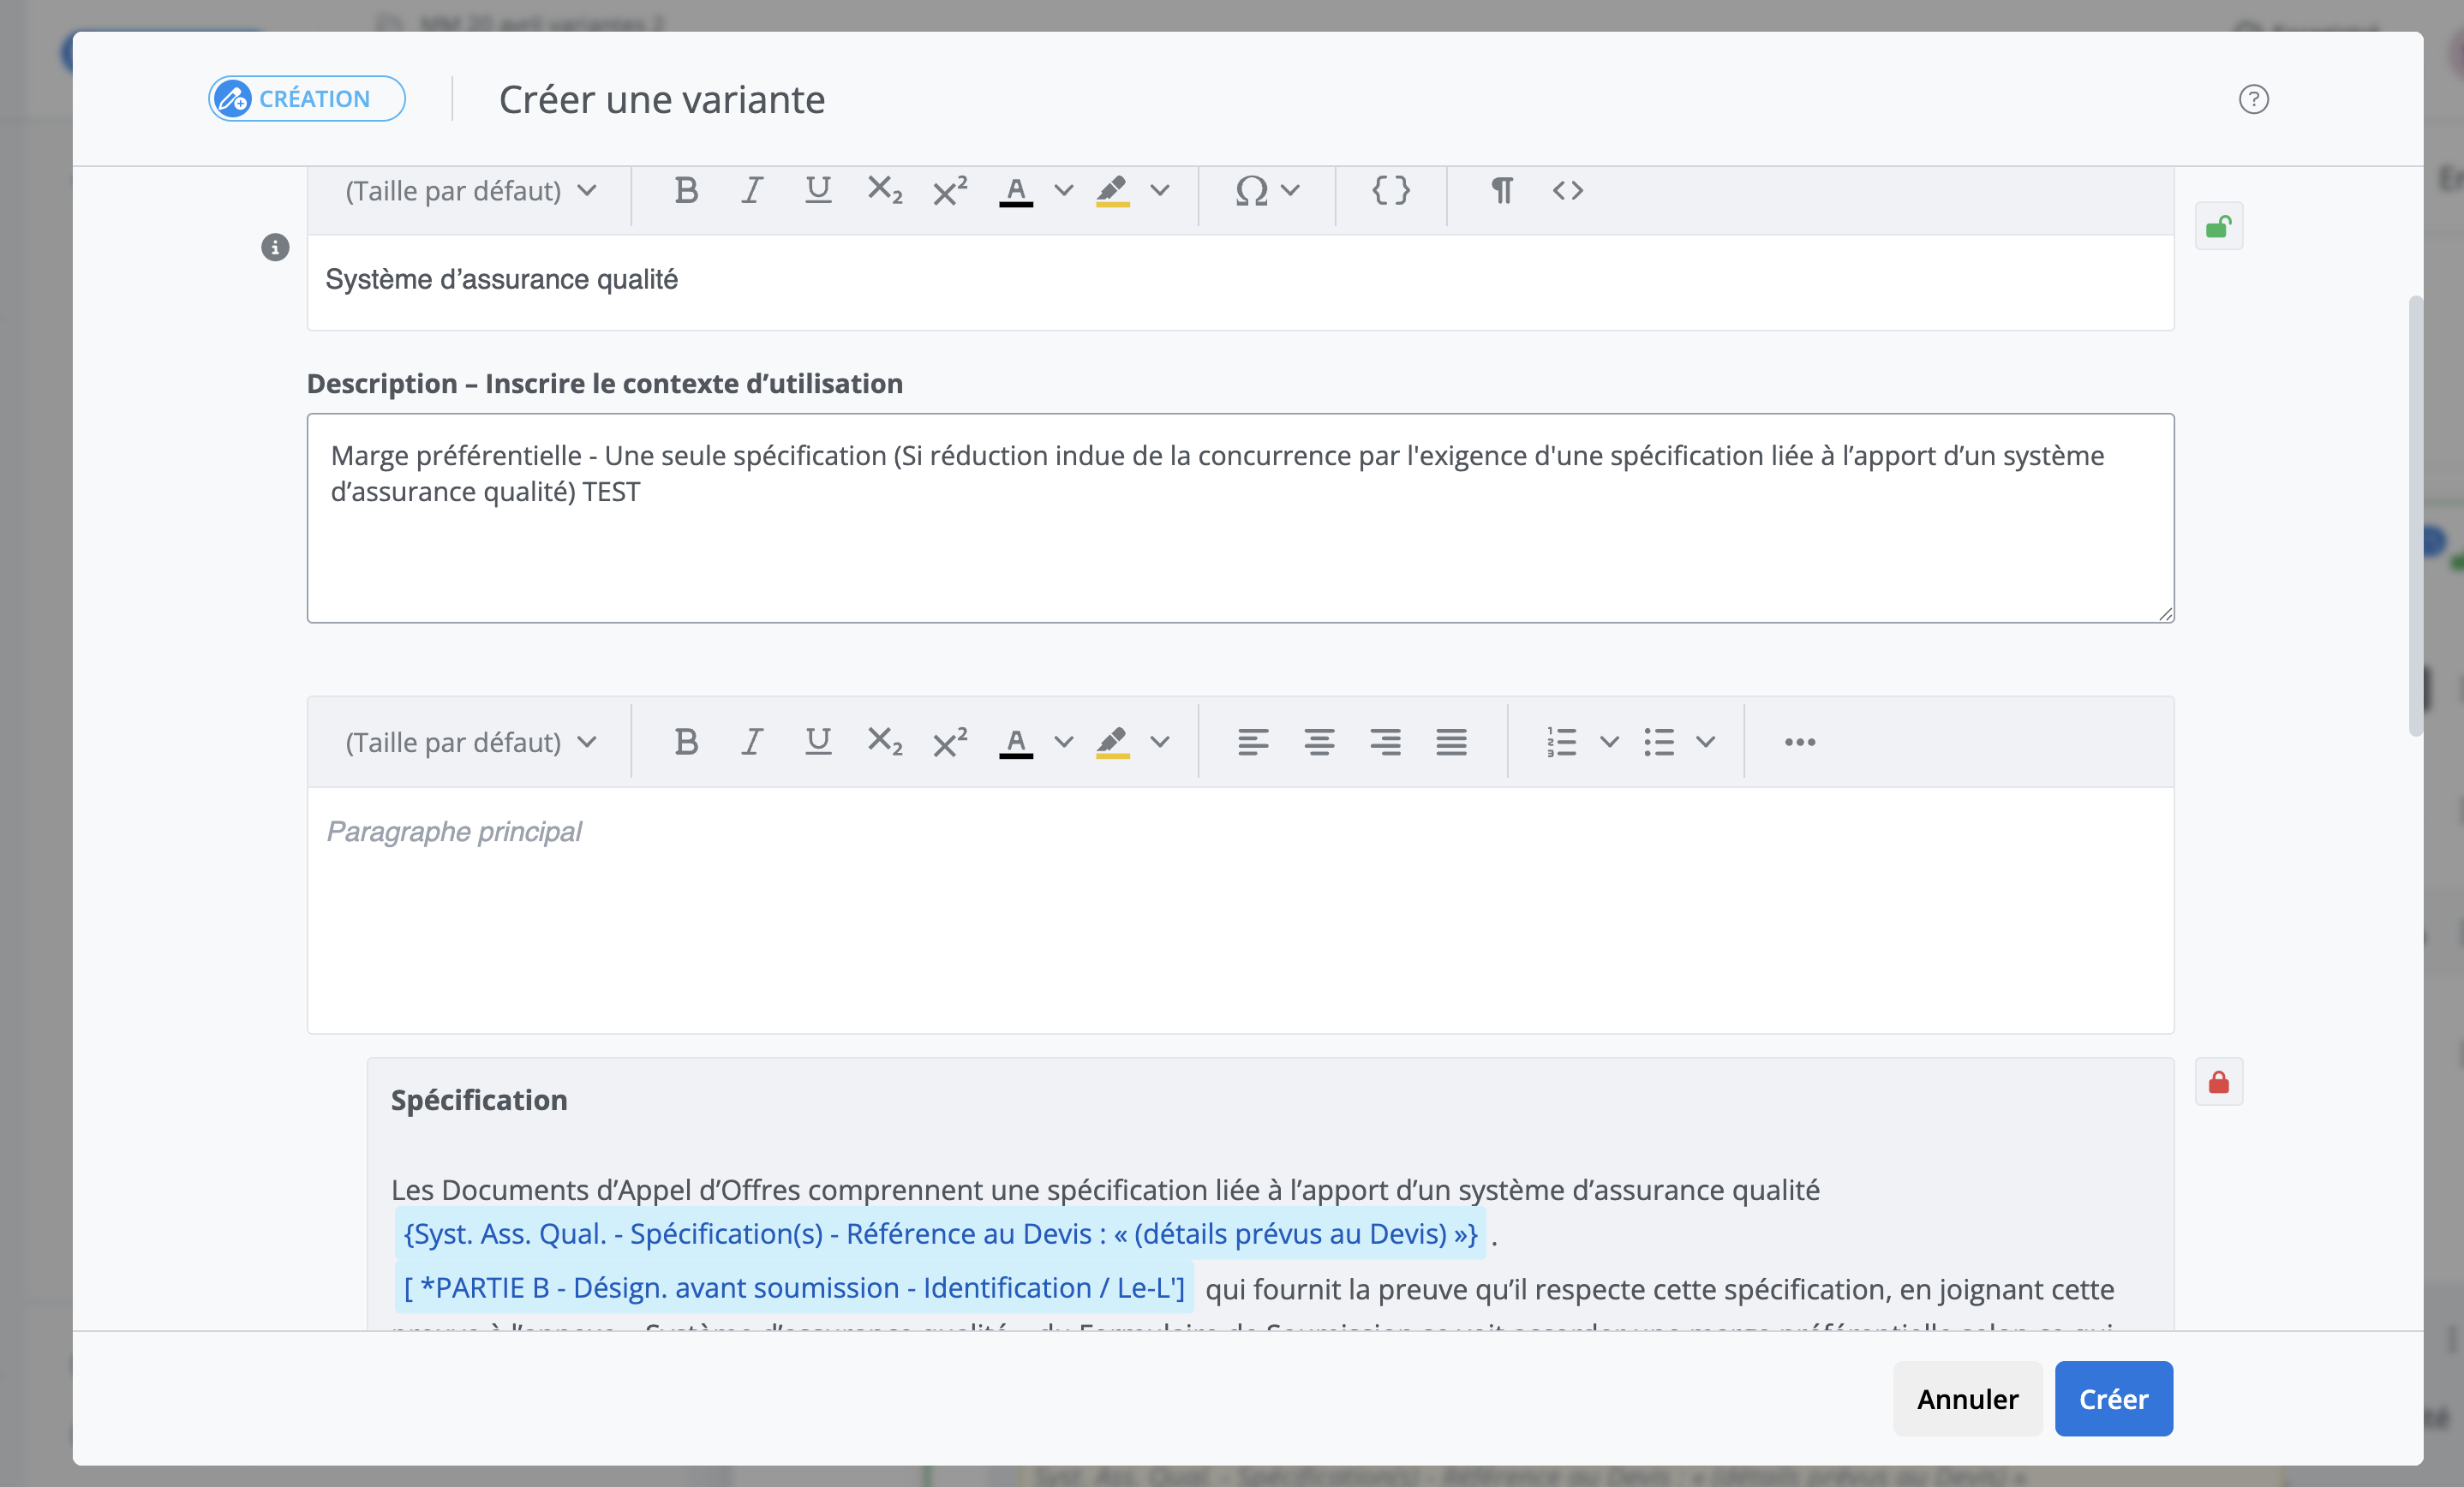Justify text in main paragraph toolbar
Screen dimensions: 2464x1487
pyautogui.click(x=1451, y=742)
